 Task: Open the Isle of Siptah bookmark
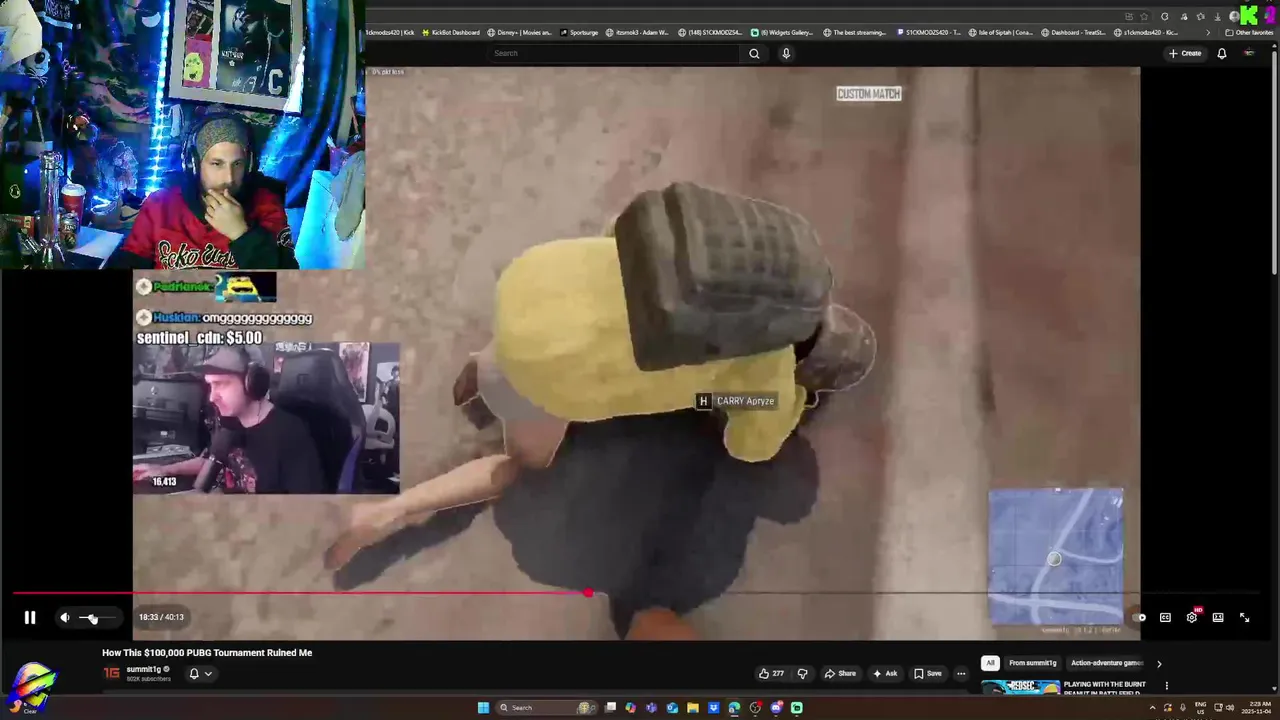coord(1002,32)
